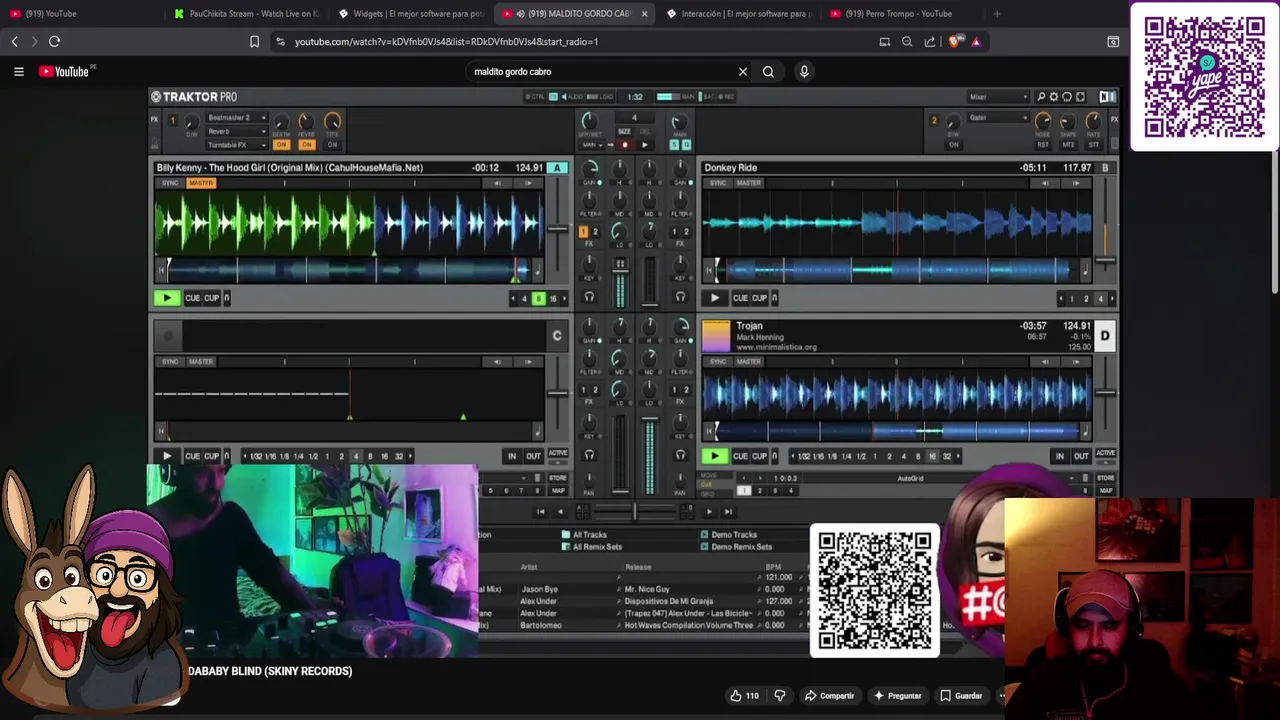Click Traktor header search magnifier icon
This screenshot has width=1280, height=720.
tap(1041, 97)
